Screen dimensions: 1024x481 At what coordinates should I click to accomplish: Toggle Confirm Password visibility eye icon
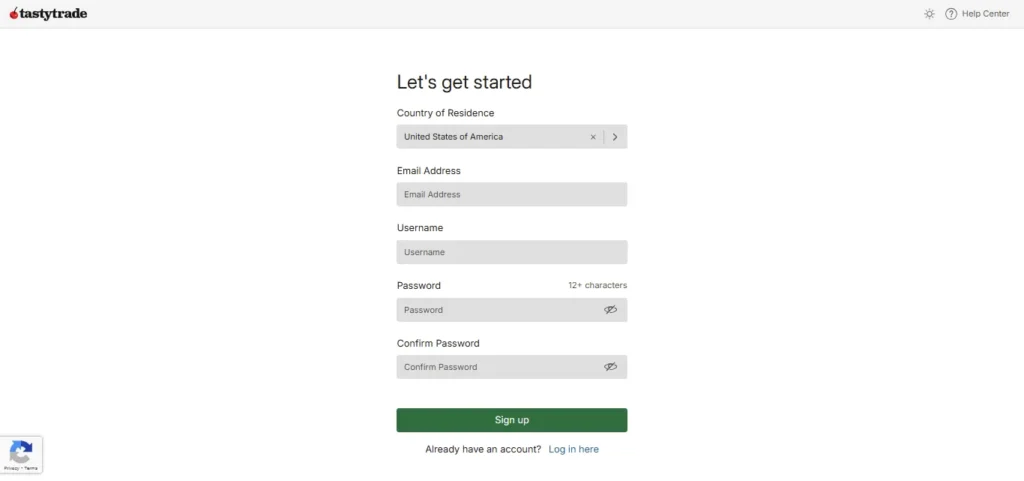point(610,367)
